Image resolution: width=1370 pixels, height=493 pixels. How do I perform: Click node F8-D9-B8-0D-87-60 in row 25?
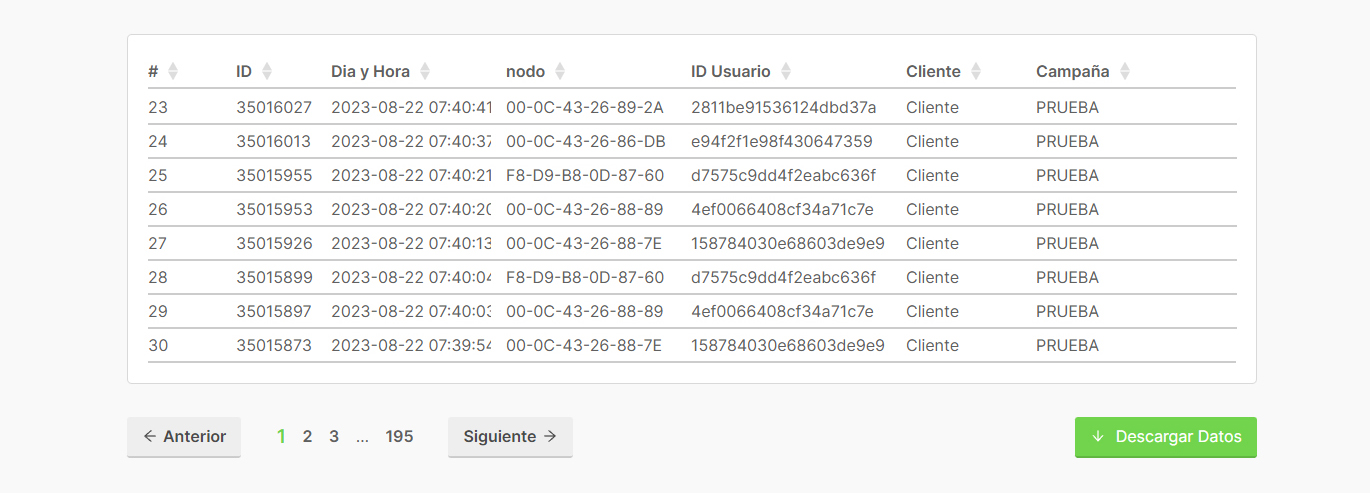(x=585, y=175)
